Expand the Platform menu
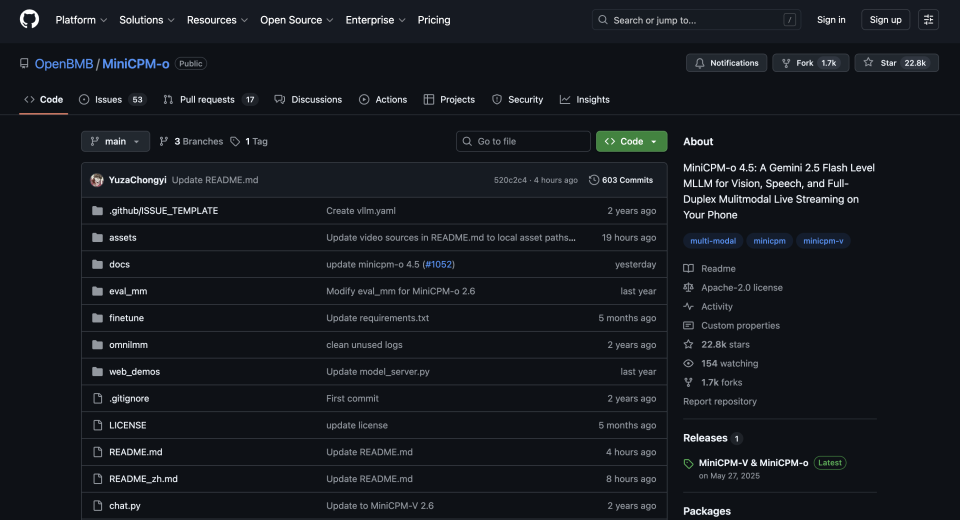The image size is (960, 520). [x=81, y=20]
